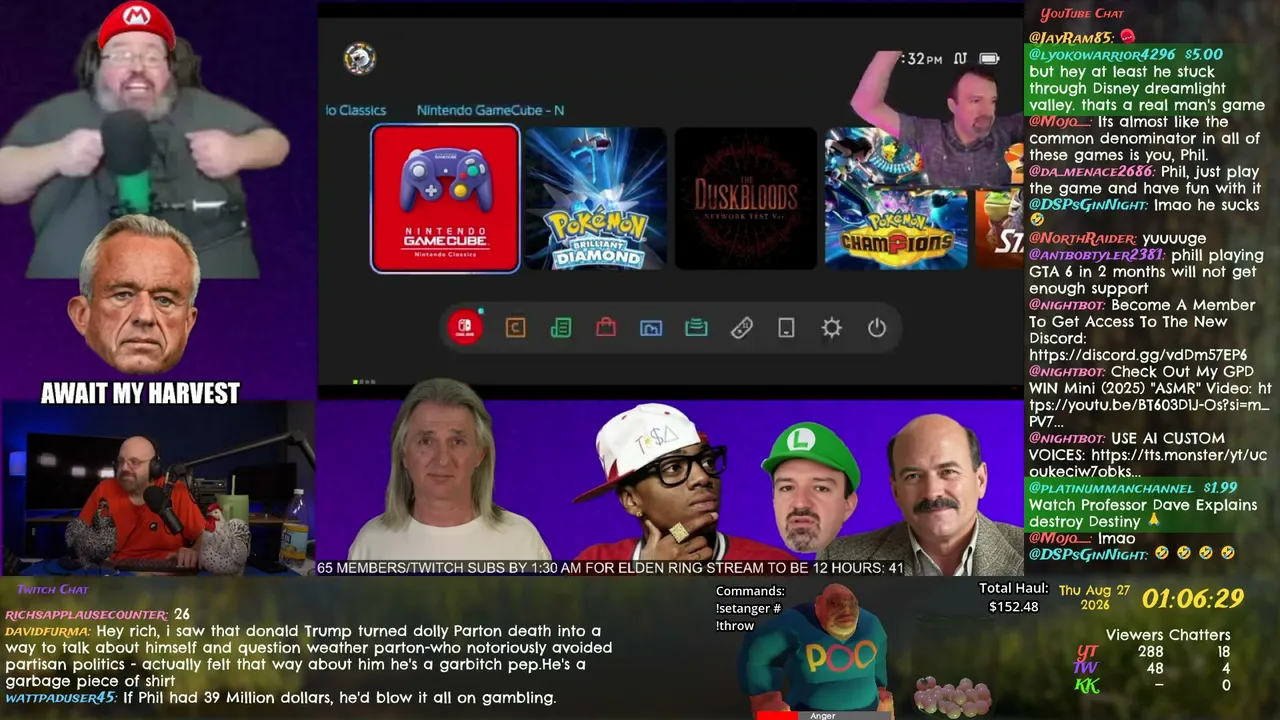Click username @NorthRaider in chat
The width and height of the screenshot is (1280, 720).
click(x=1082, y=238)
